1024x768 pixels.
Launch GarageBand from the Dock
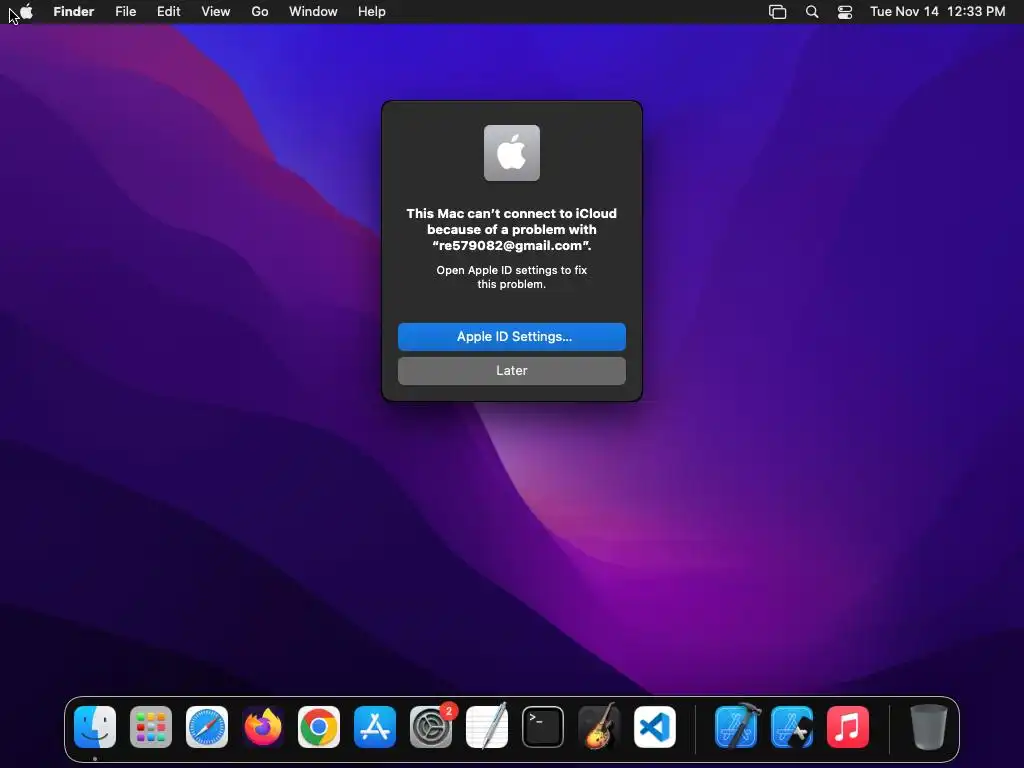599,726
